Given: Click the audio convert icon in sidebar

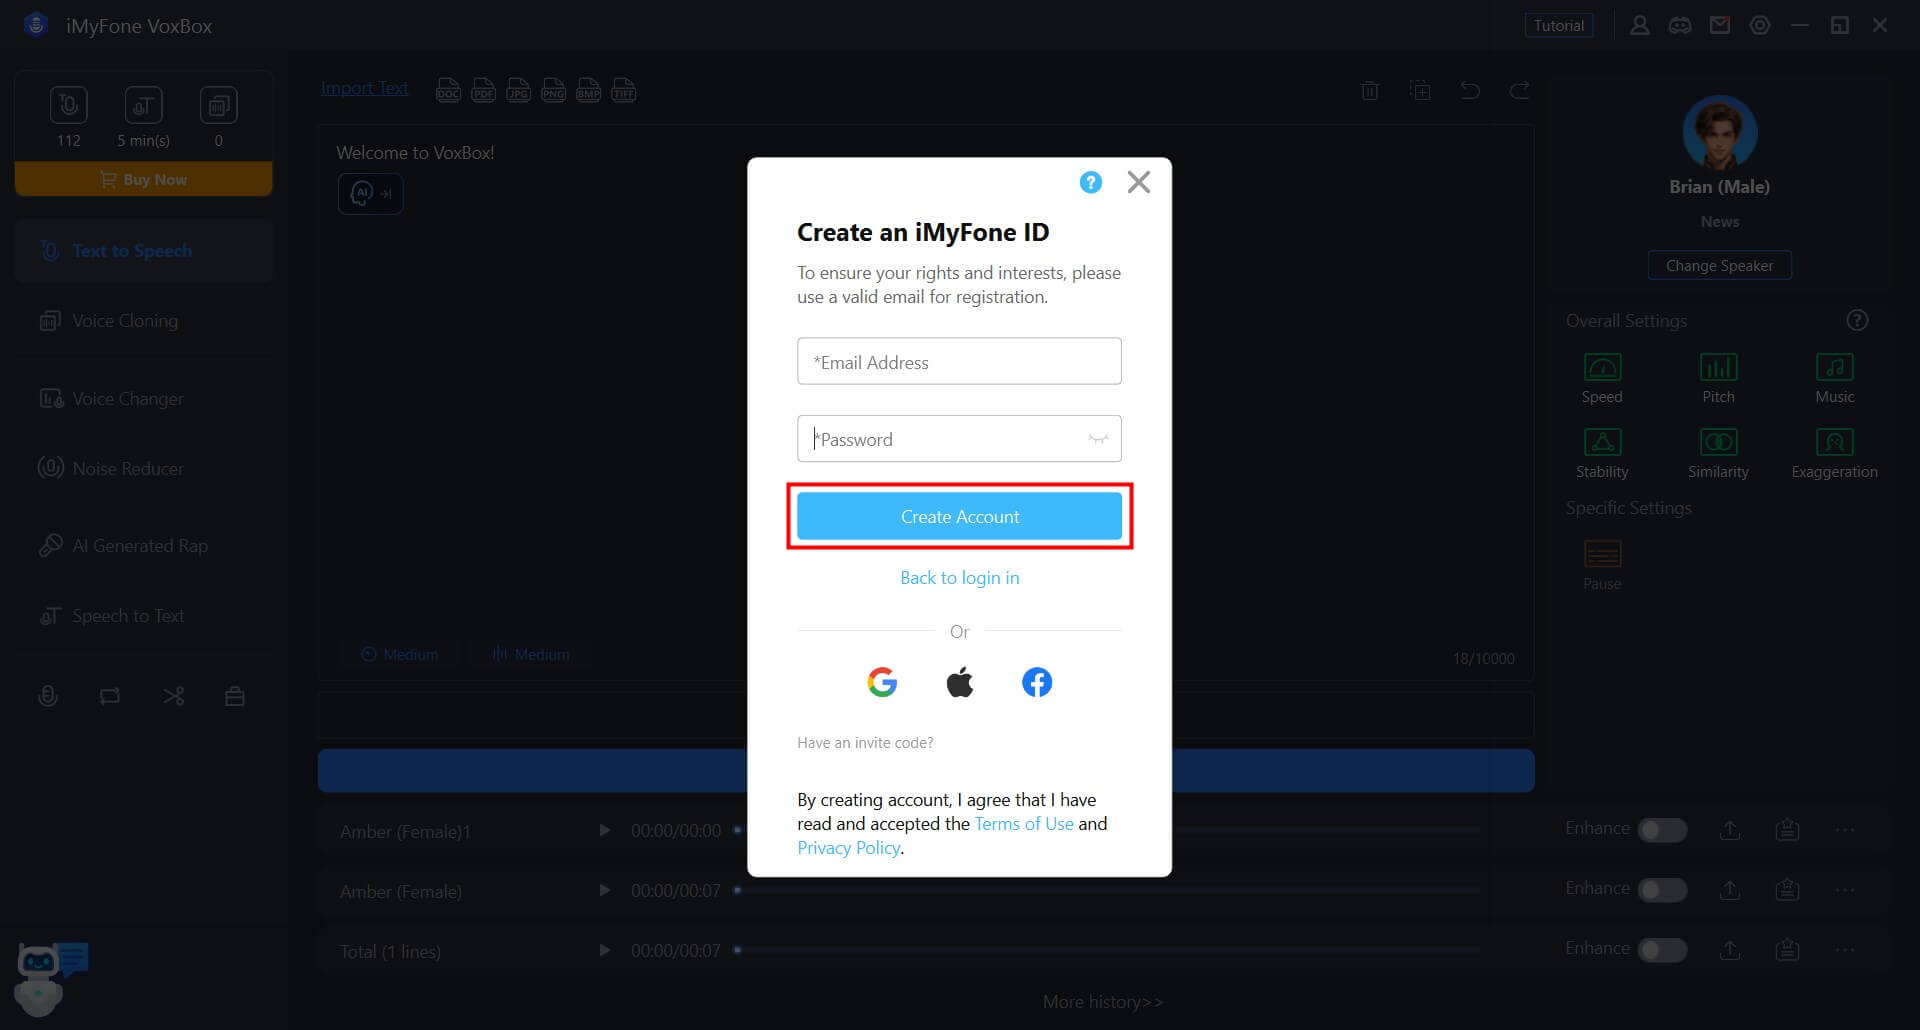Looking at the screenshot, I should 110,696.
